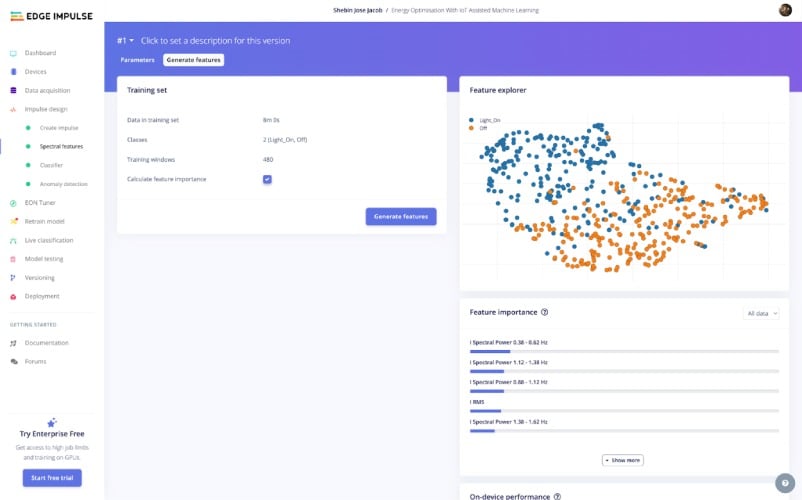Open the user avatar menu
This screenshot has height=500, width=802.
tap(785, 10)
